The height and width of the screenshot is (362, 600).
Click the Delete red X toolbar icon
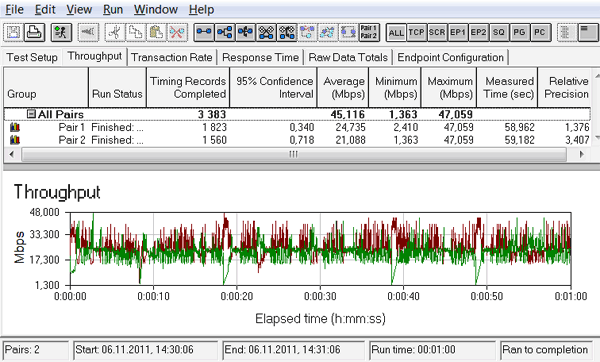coord(177,33)
